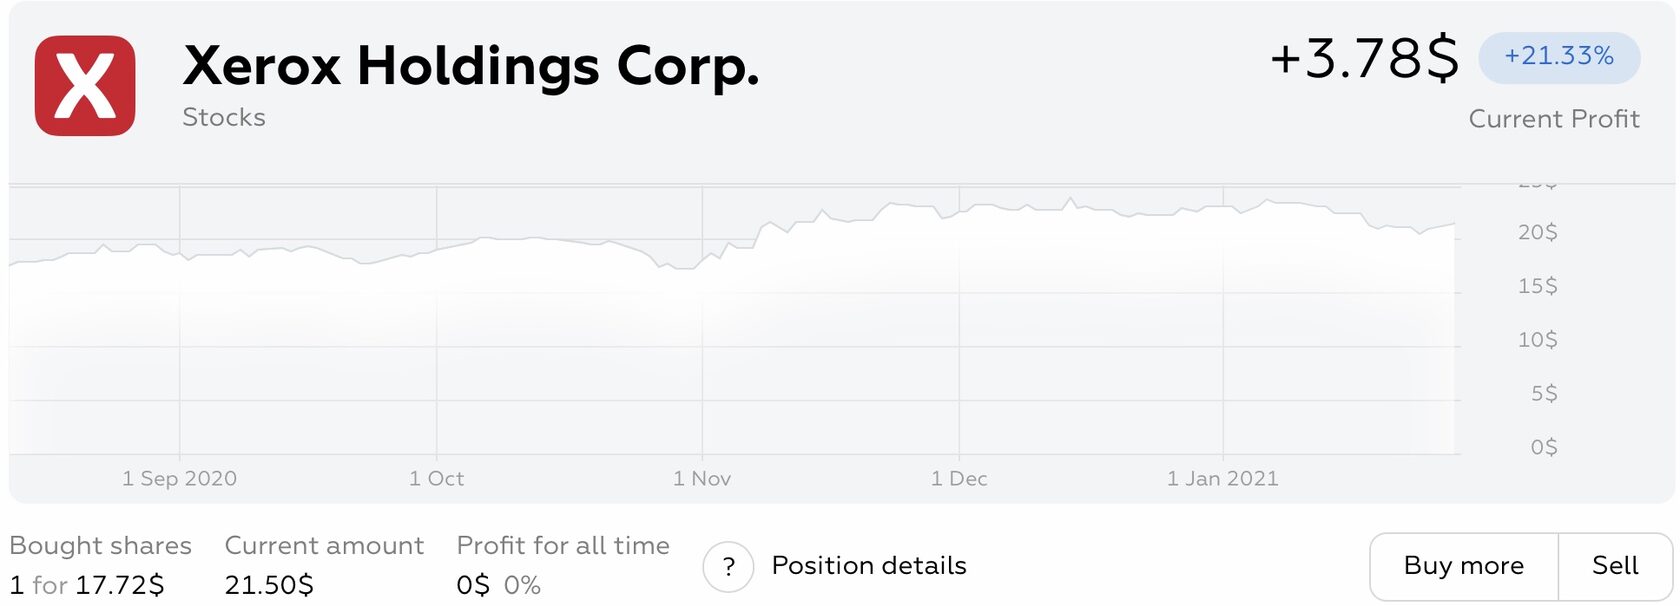Click the Stocks category label
Screen dimensions: 1680x606
click(x=224, y=118)
